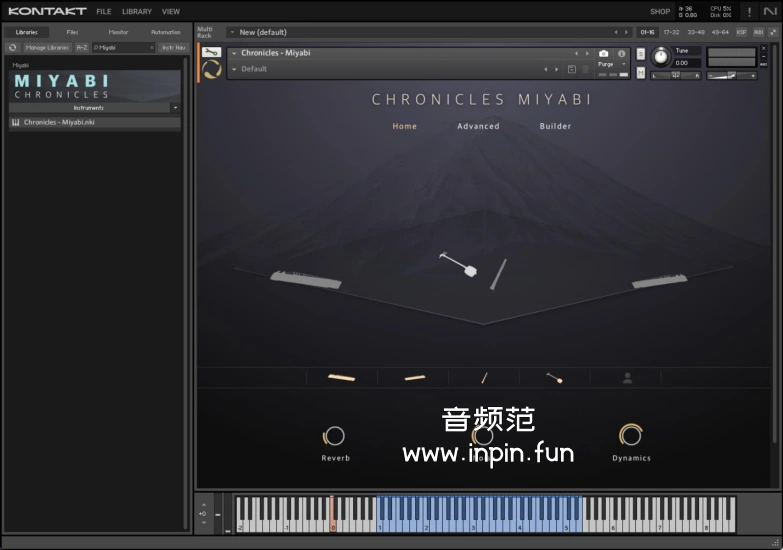
Task: Show instrument info icon
Action: point(622,53)
